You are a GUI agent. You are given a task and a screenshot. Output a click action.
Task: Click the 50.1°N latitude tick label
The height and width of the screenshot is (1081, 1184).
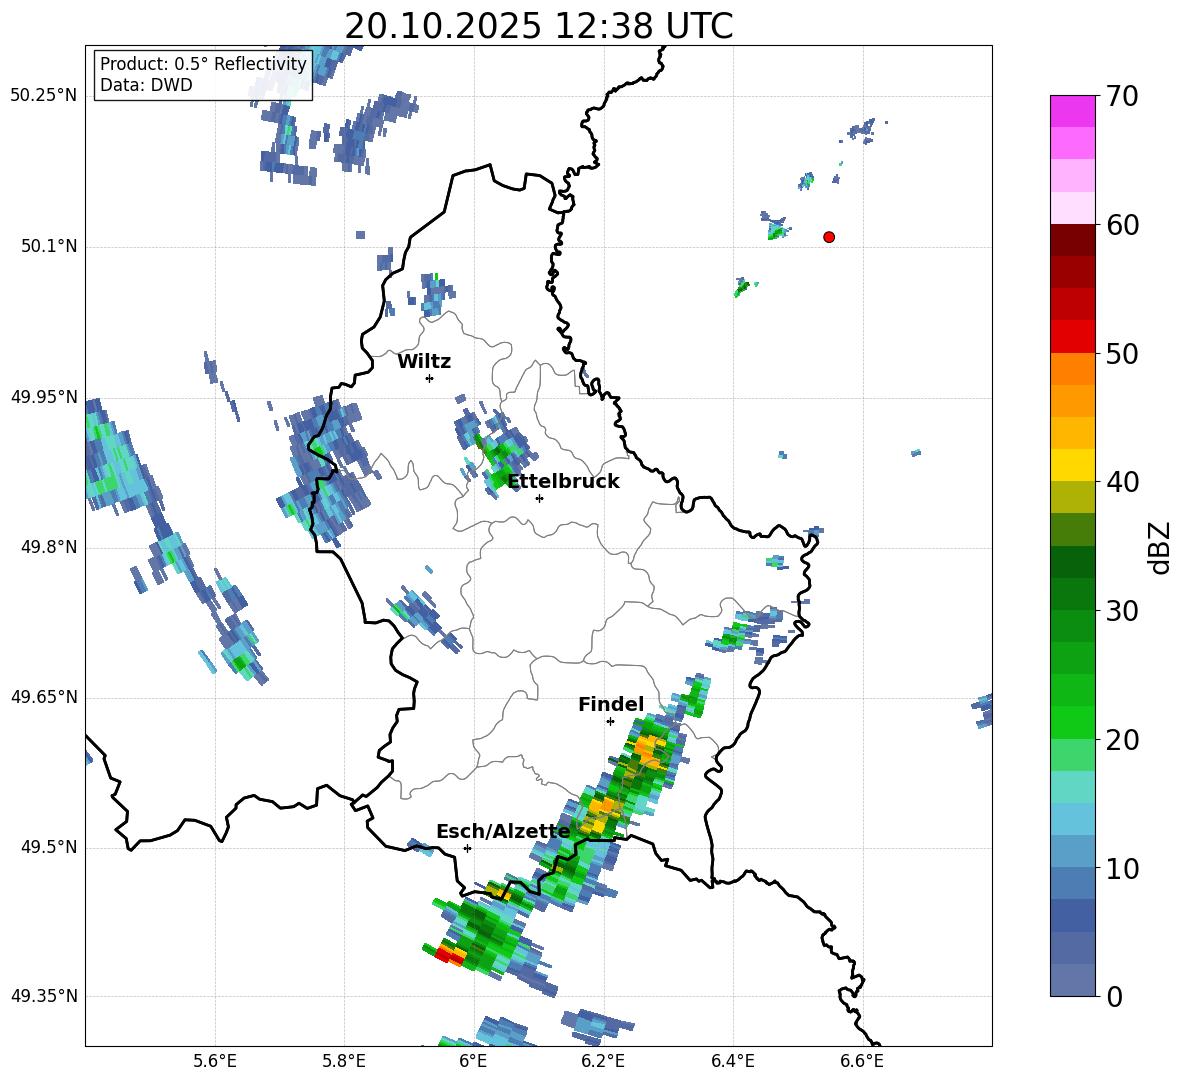(50, 246)
